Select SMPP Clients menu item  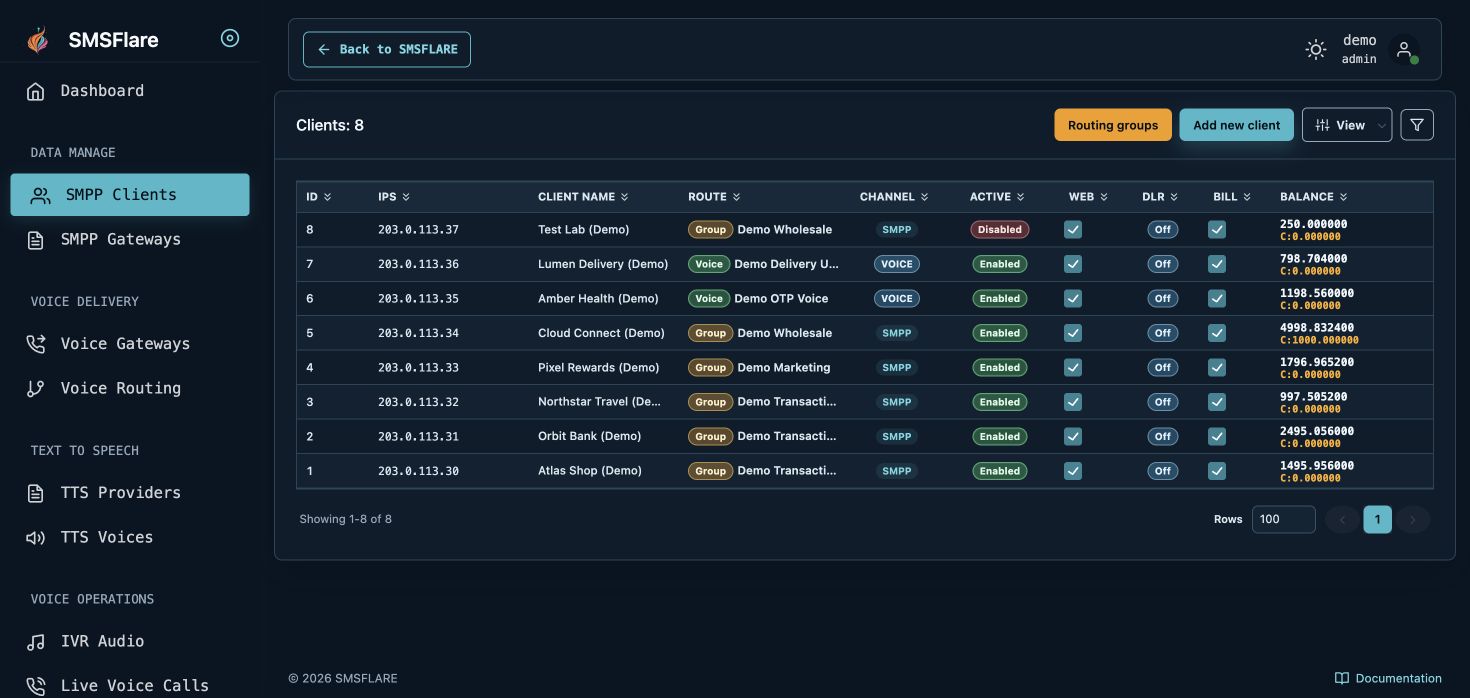pos(130,195)
